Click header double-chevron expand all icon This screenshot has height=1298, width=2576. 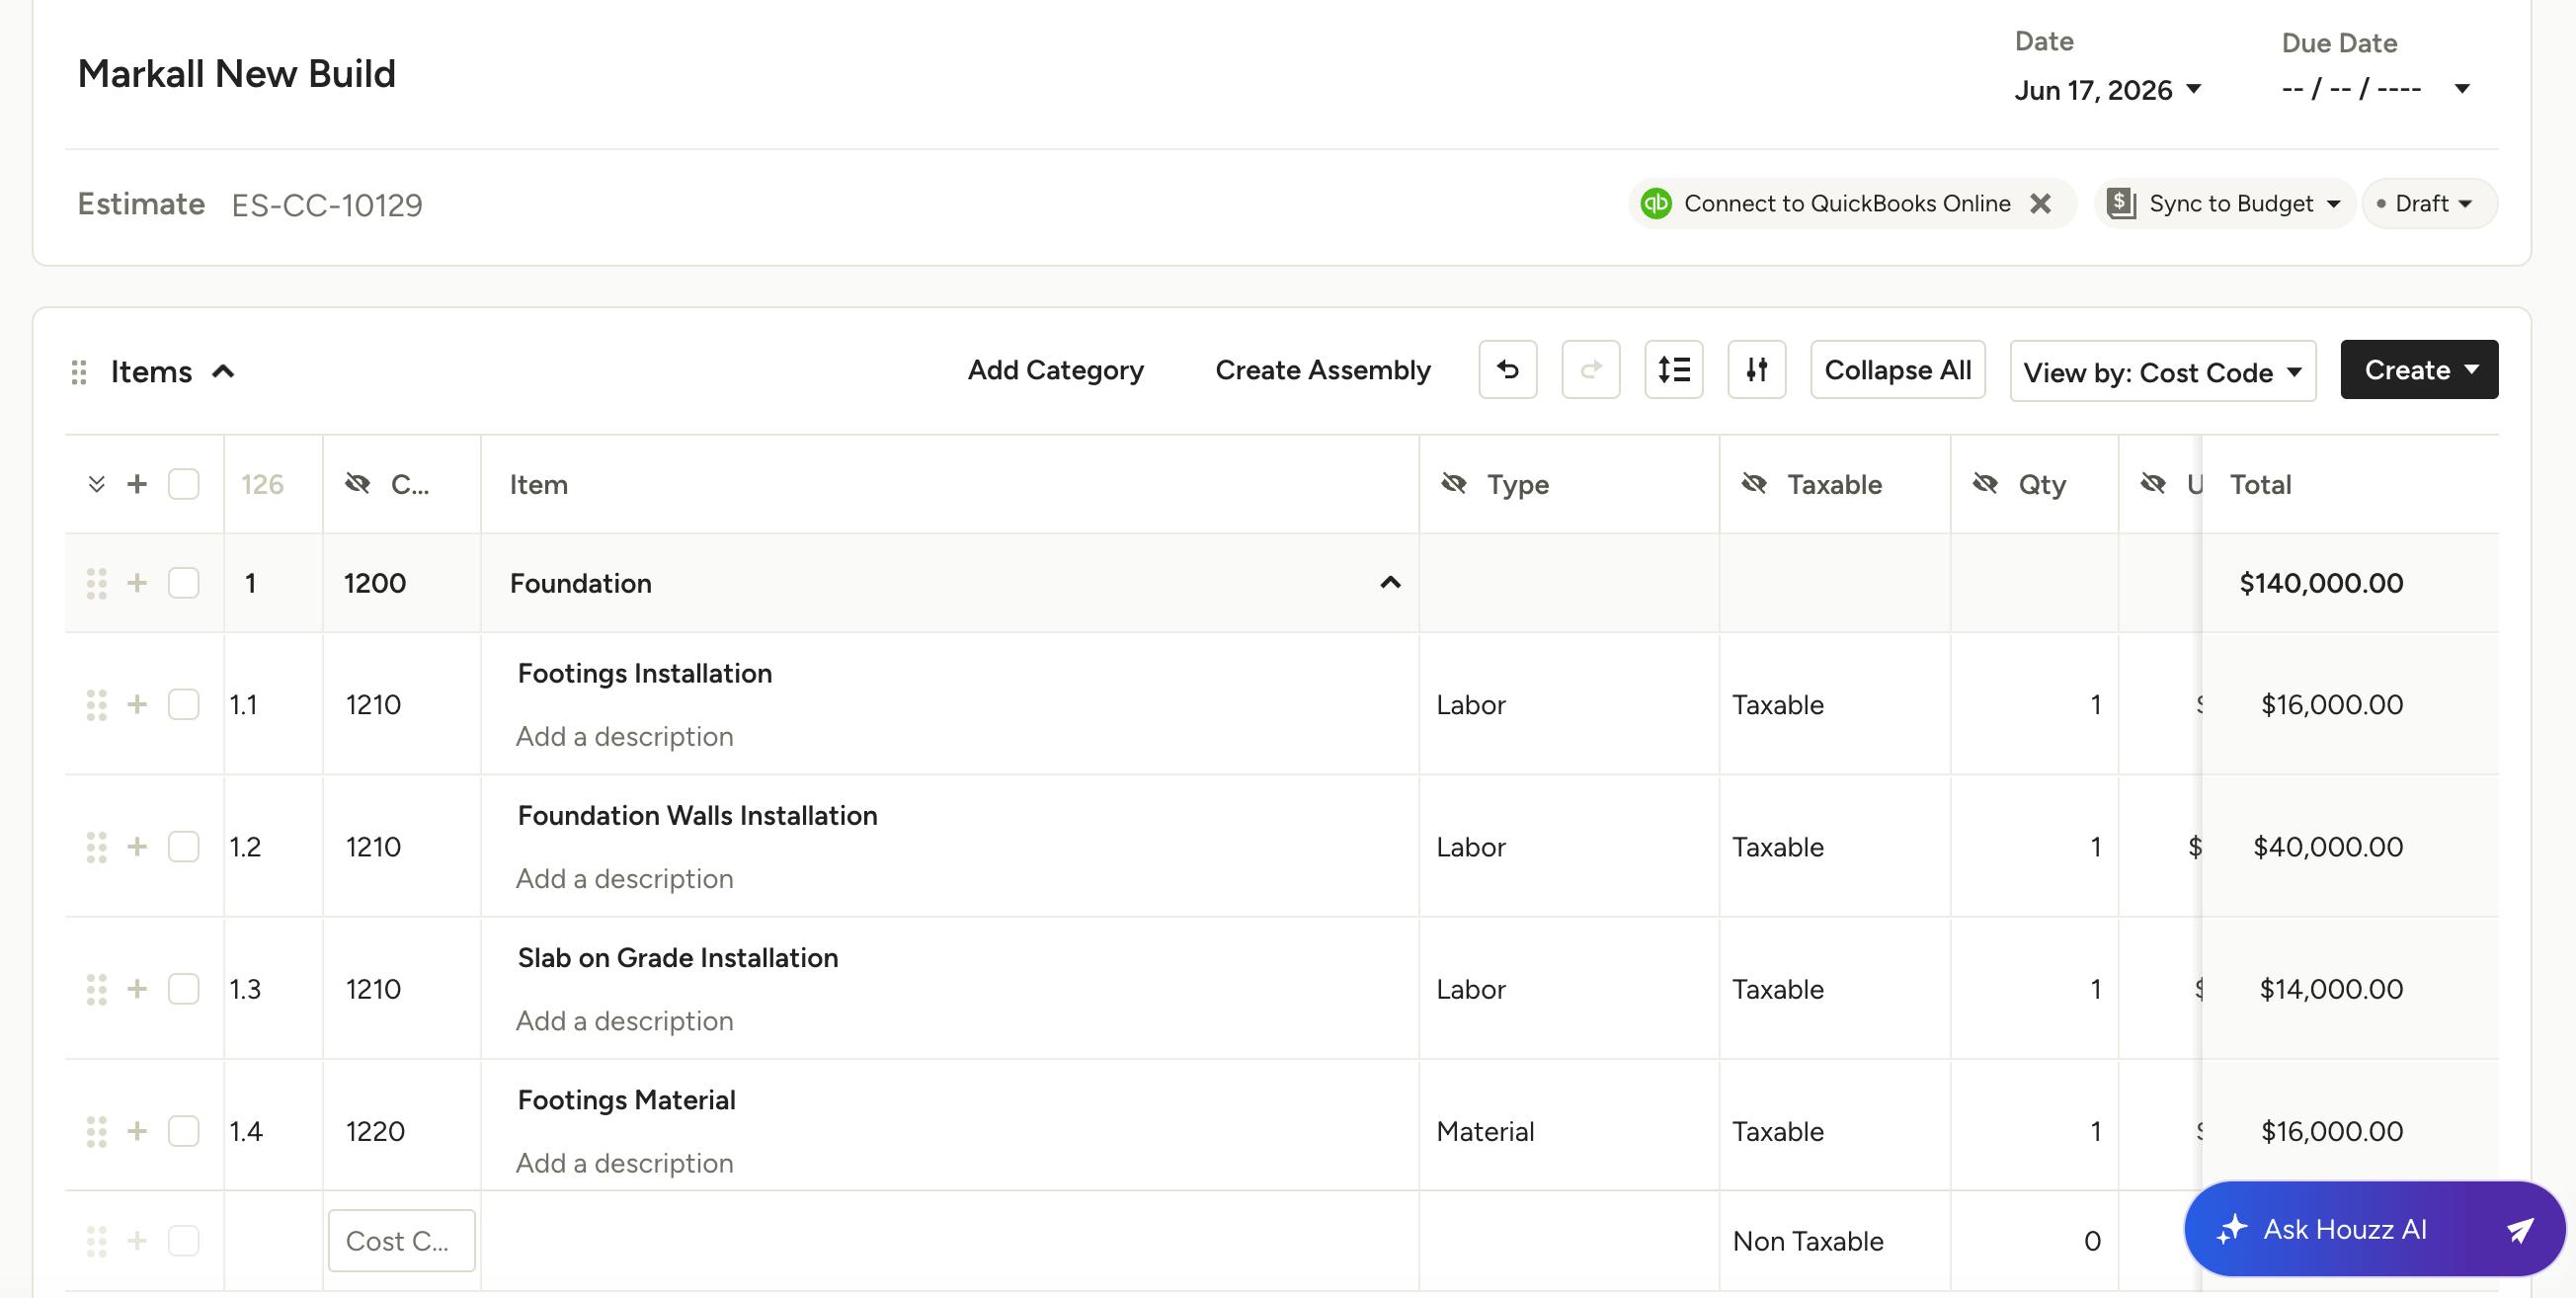point(96,484)
